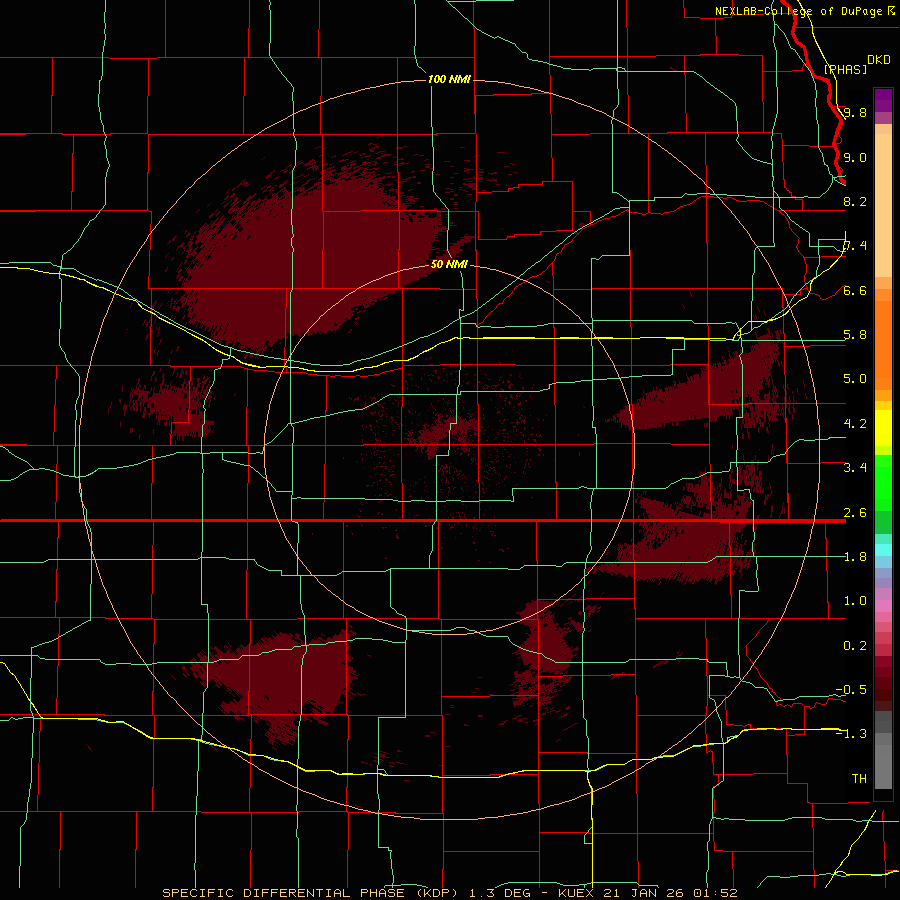This screenshot has height=900, width=900.
Task: Click the 5.8 value on the color scale
Action: pos(855,335)
